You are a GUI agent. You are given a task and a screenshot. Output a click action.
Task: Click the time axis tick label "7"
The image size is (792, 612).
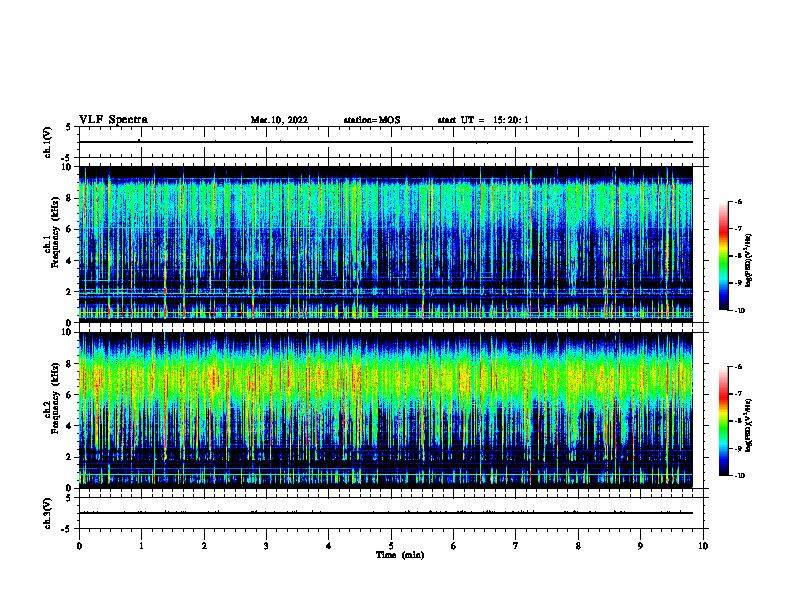[516, 546]
